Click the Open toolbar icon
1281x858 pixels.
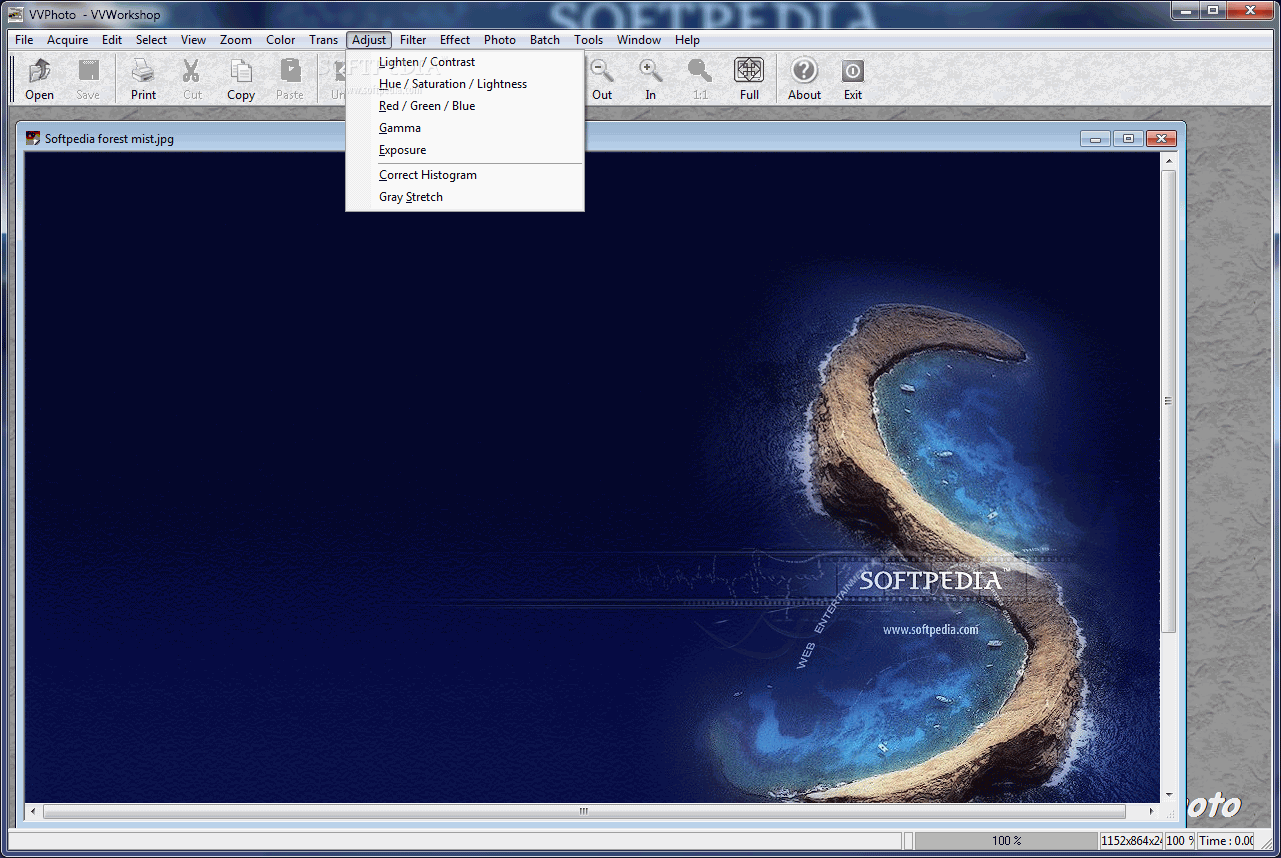pyautogui.click(x=40, y=79)
